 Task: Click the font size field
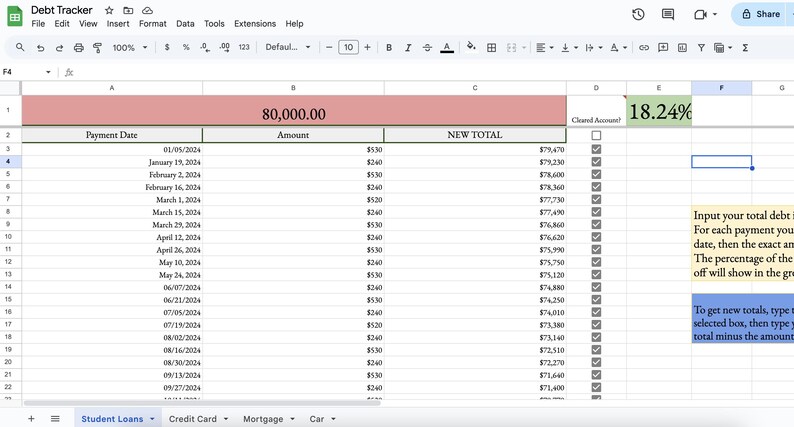point(348,47)
